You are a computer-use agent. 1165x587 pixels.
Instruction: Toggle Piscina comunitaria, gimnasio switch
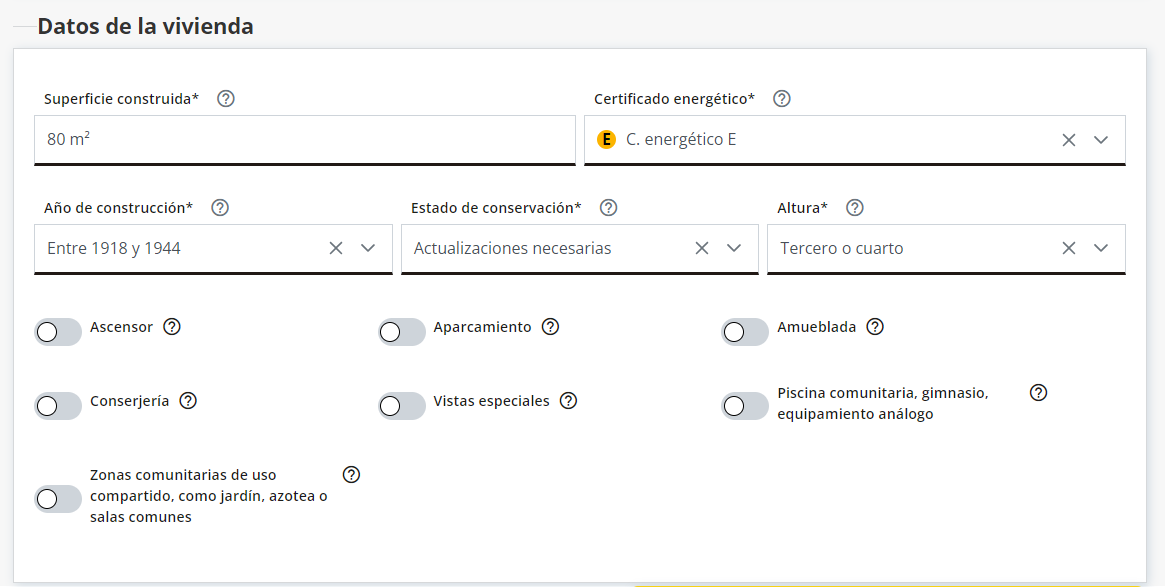click(745, 406)
